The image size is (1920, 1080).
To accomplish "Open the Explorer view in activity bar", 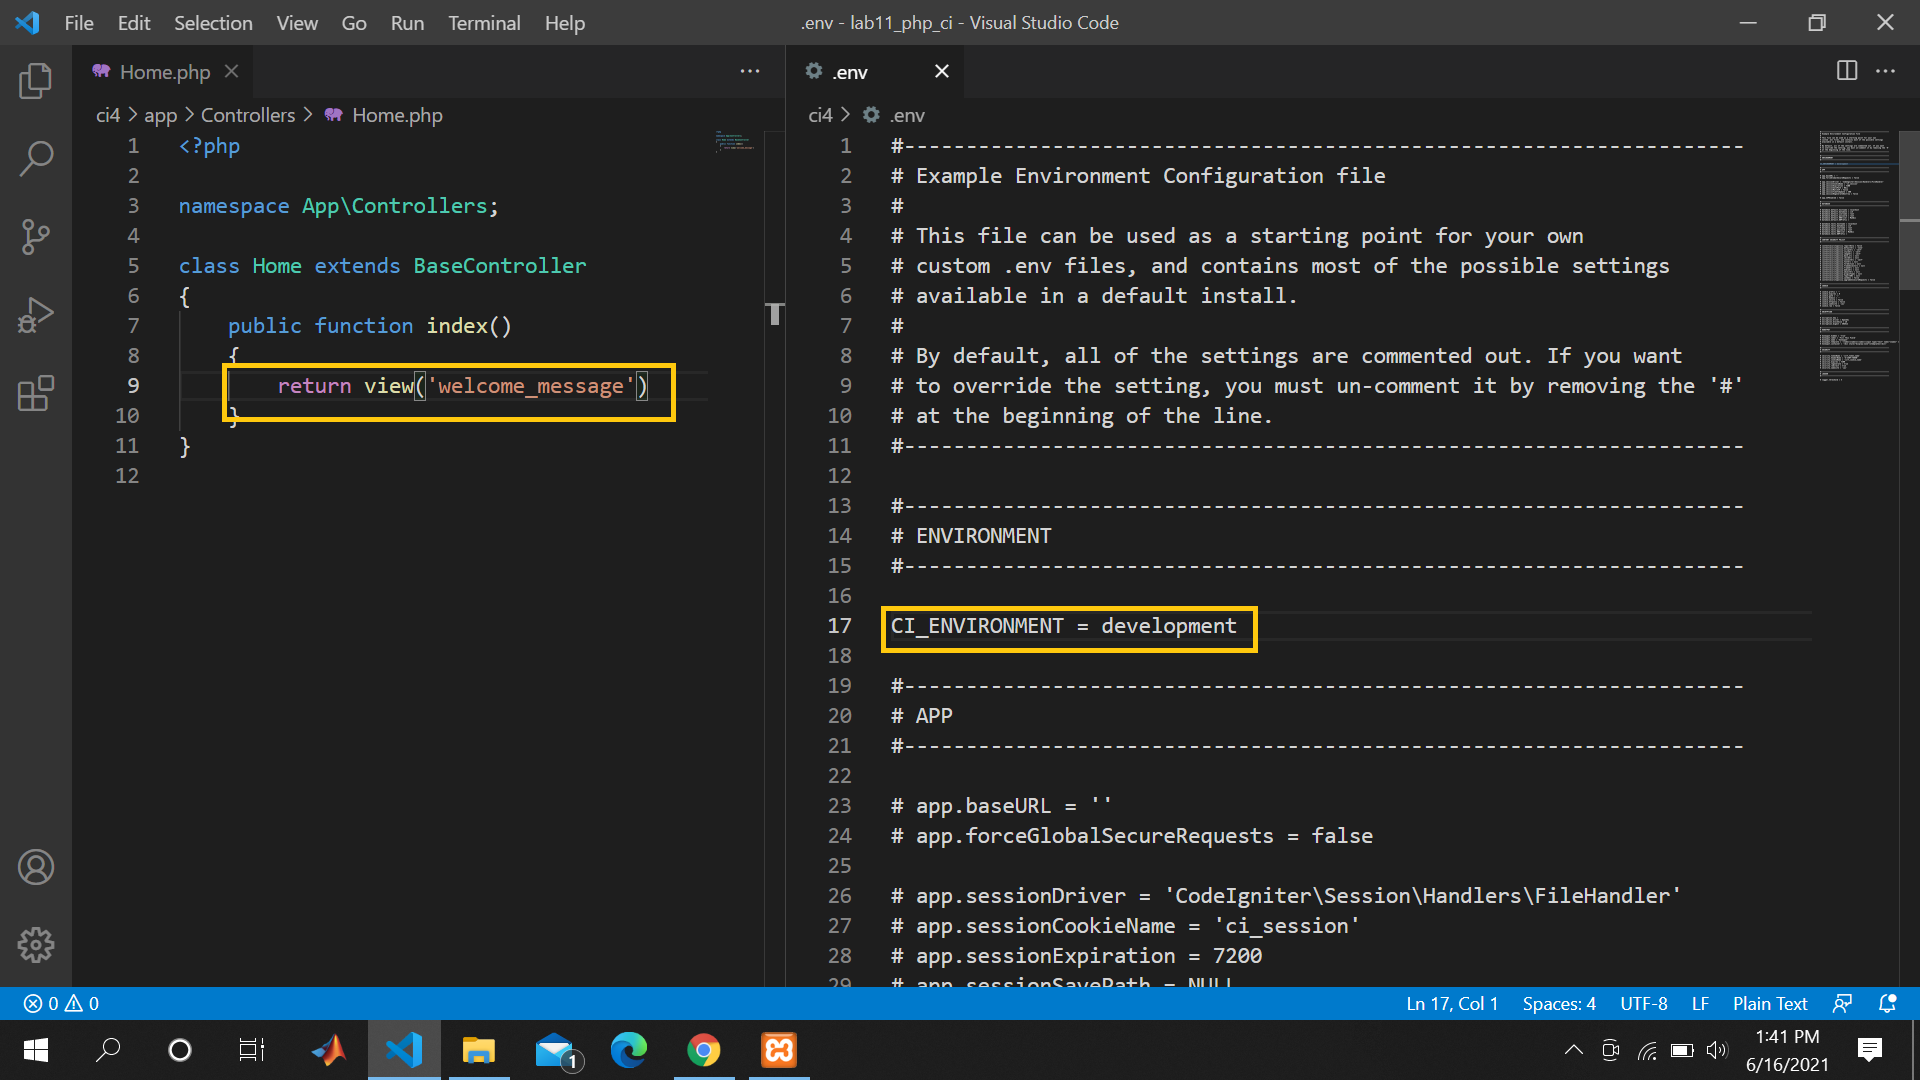I will tap(36, 81).
